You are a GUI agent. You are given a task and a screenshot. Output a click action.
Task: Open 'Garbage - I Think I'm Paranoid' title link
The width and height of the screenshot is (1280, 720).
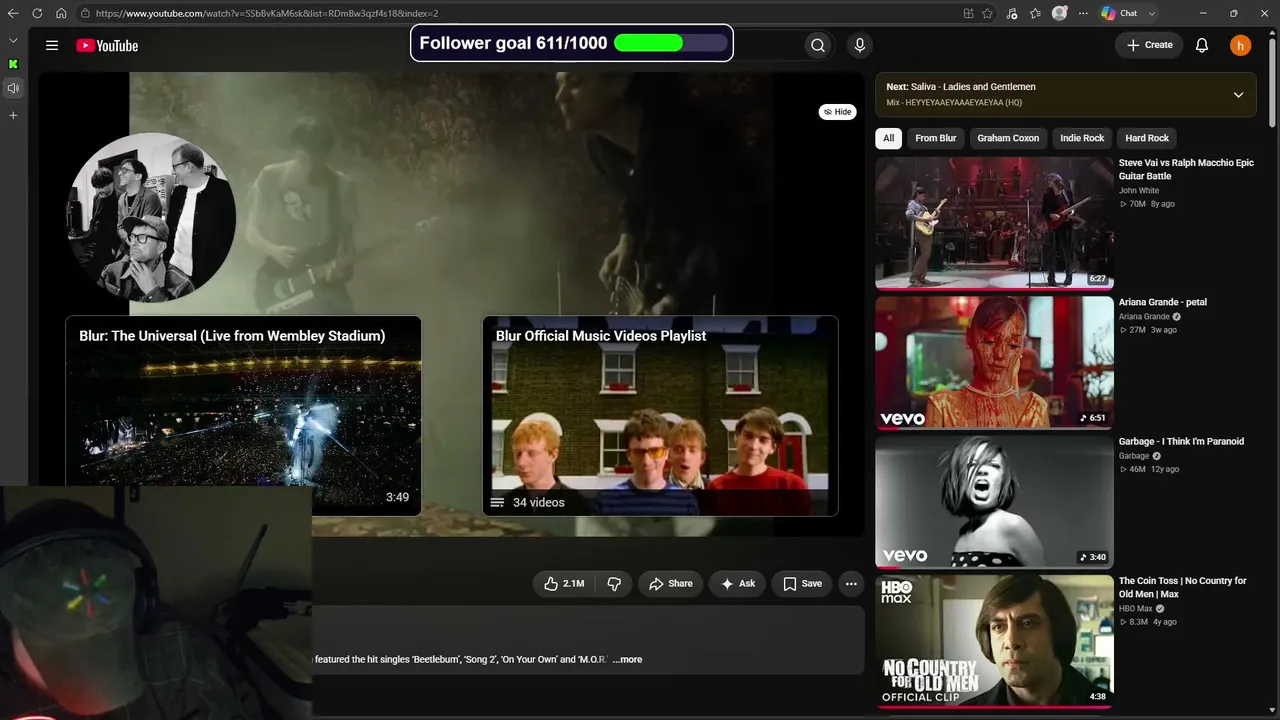1181,441
